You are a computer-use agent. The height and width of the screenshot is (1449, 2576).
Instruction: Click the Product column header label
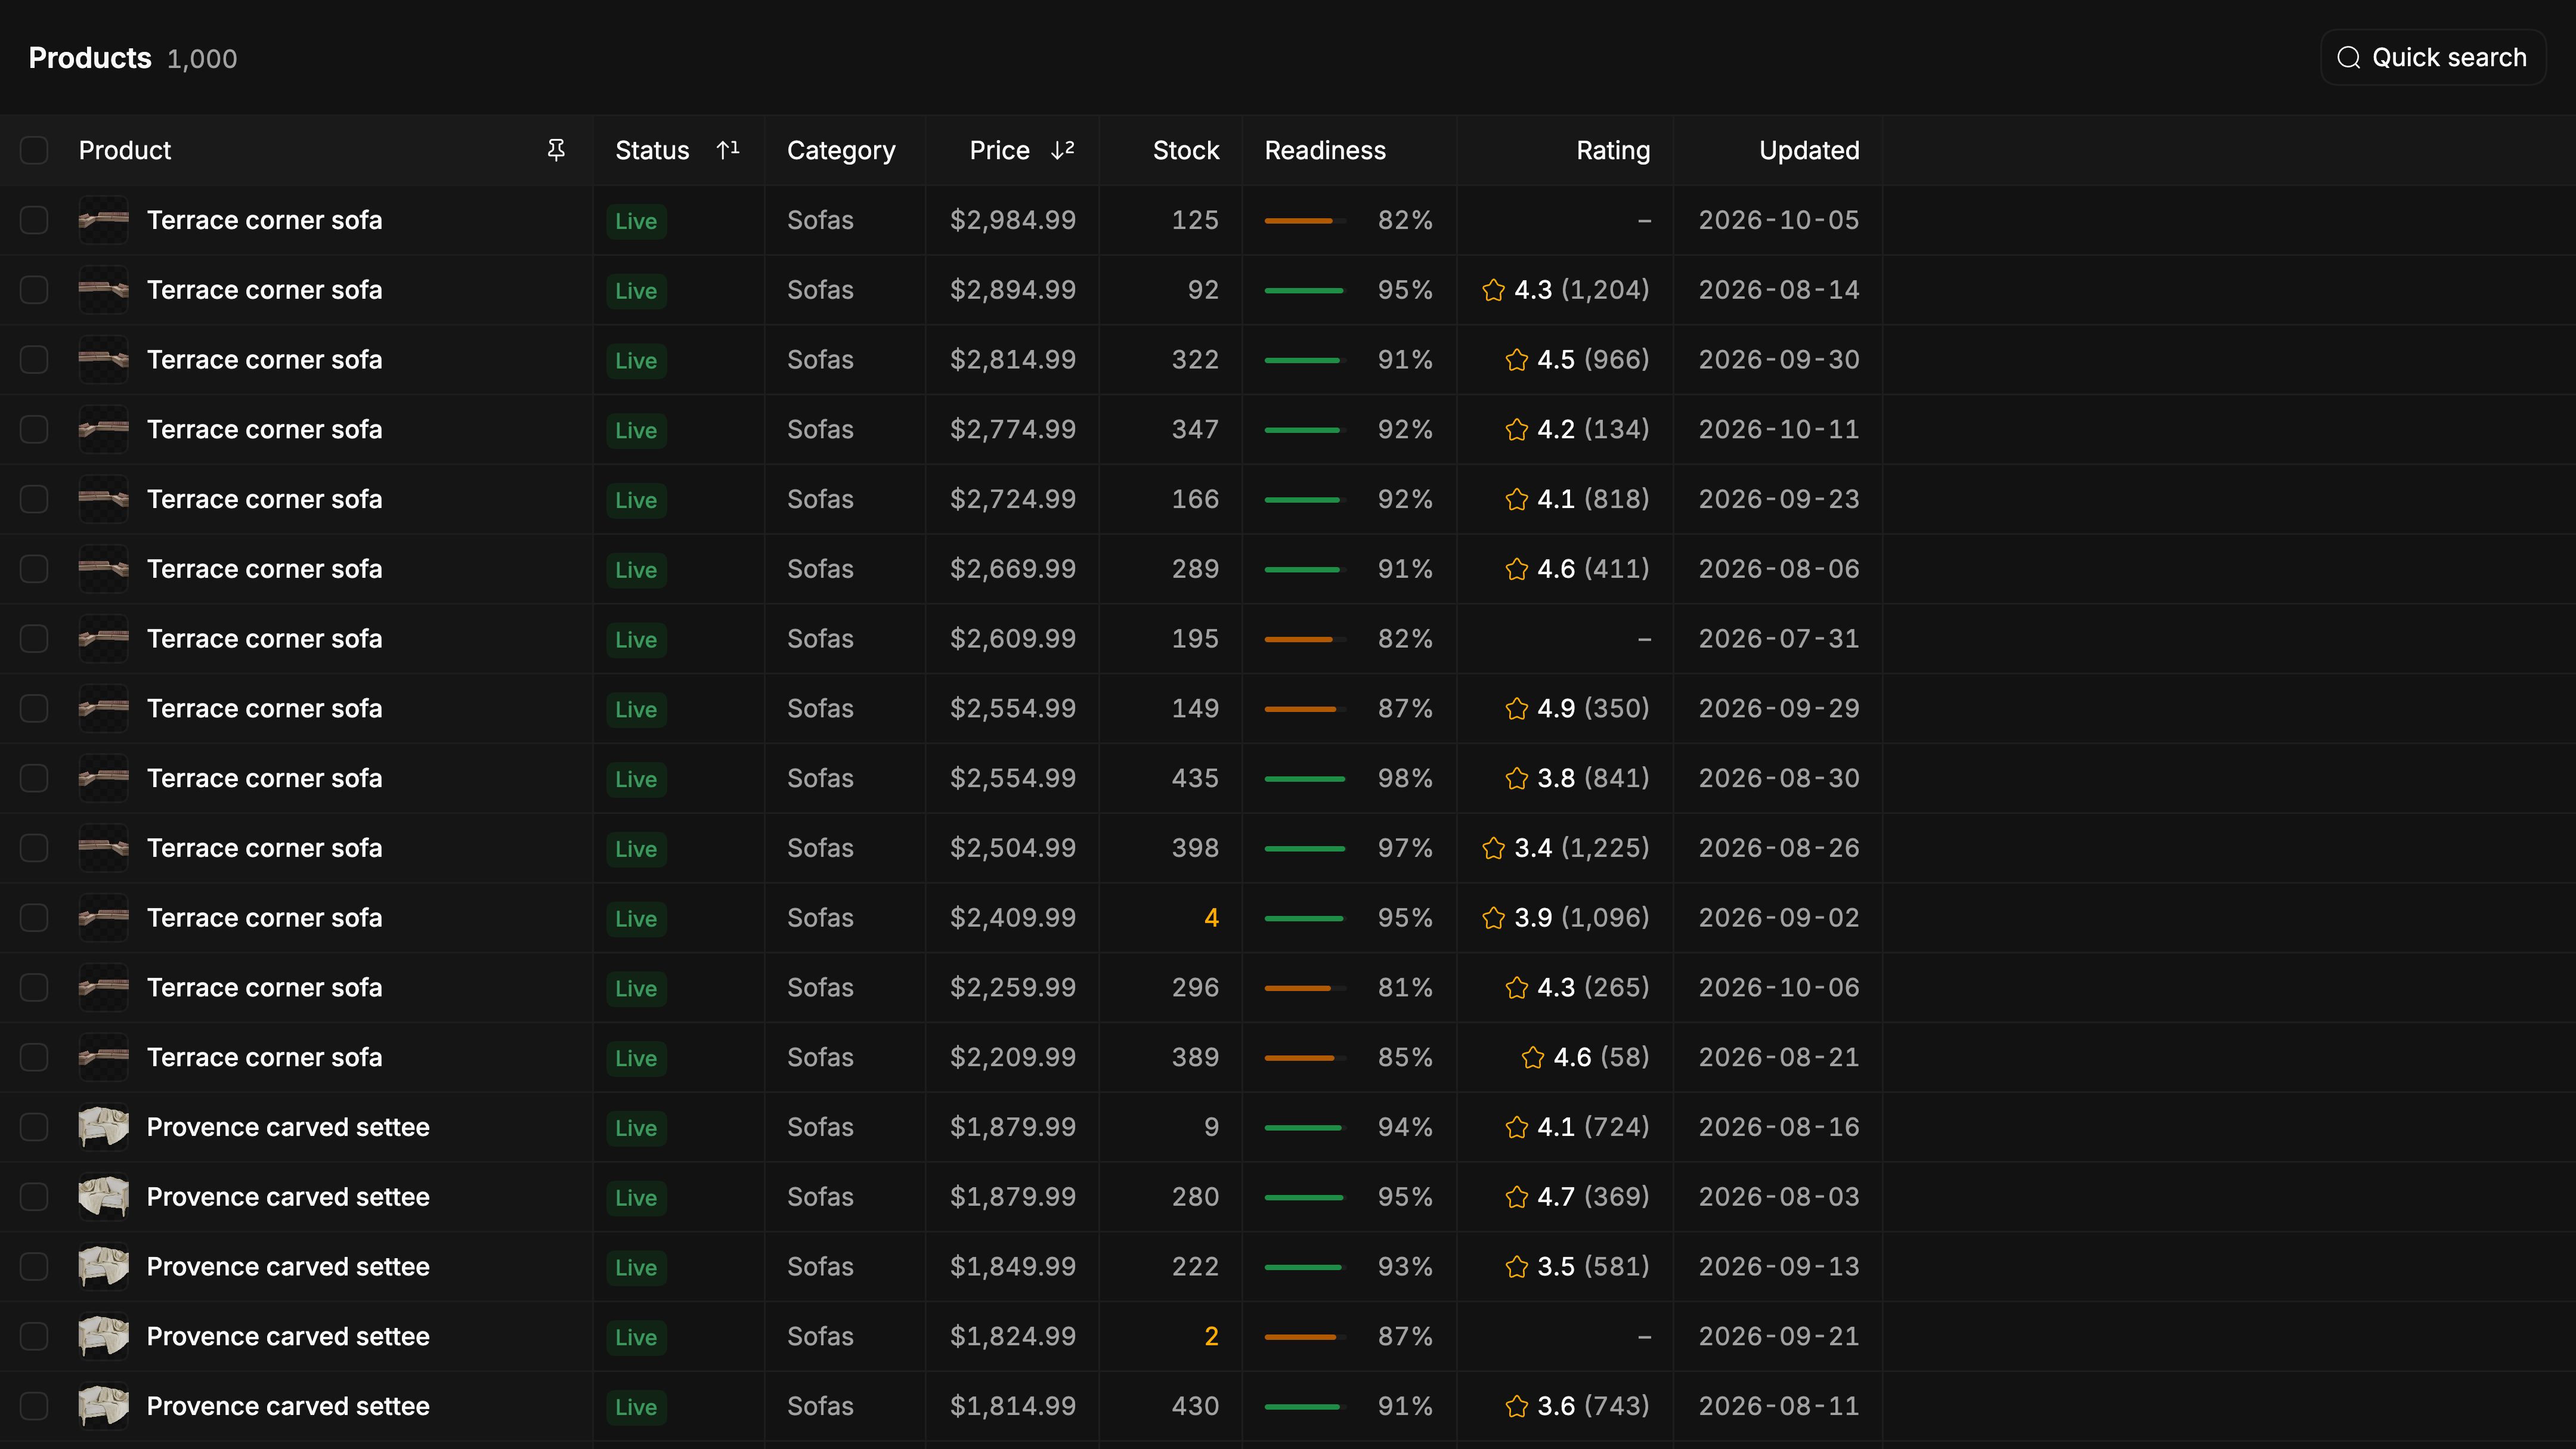(125, 150)
